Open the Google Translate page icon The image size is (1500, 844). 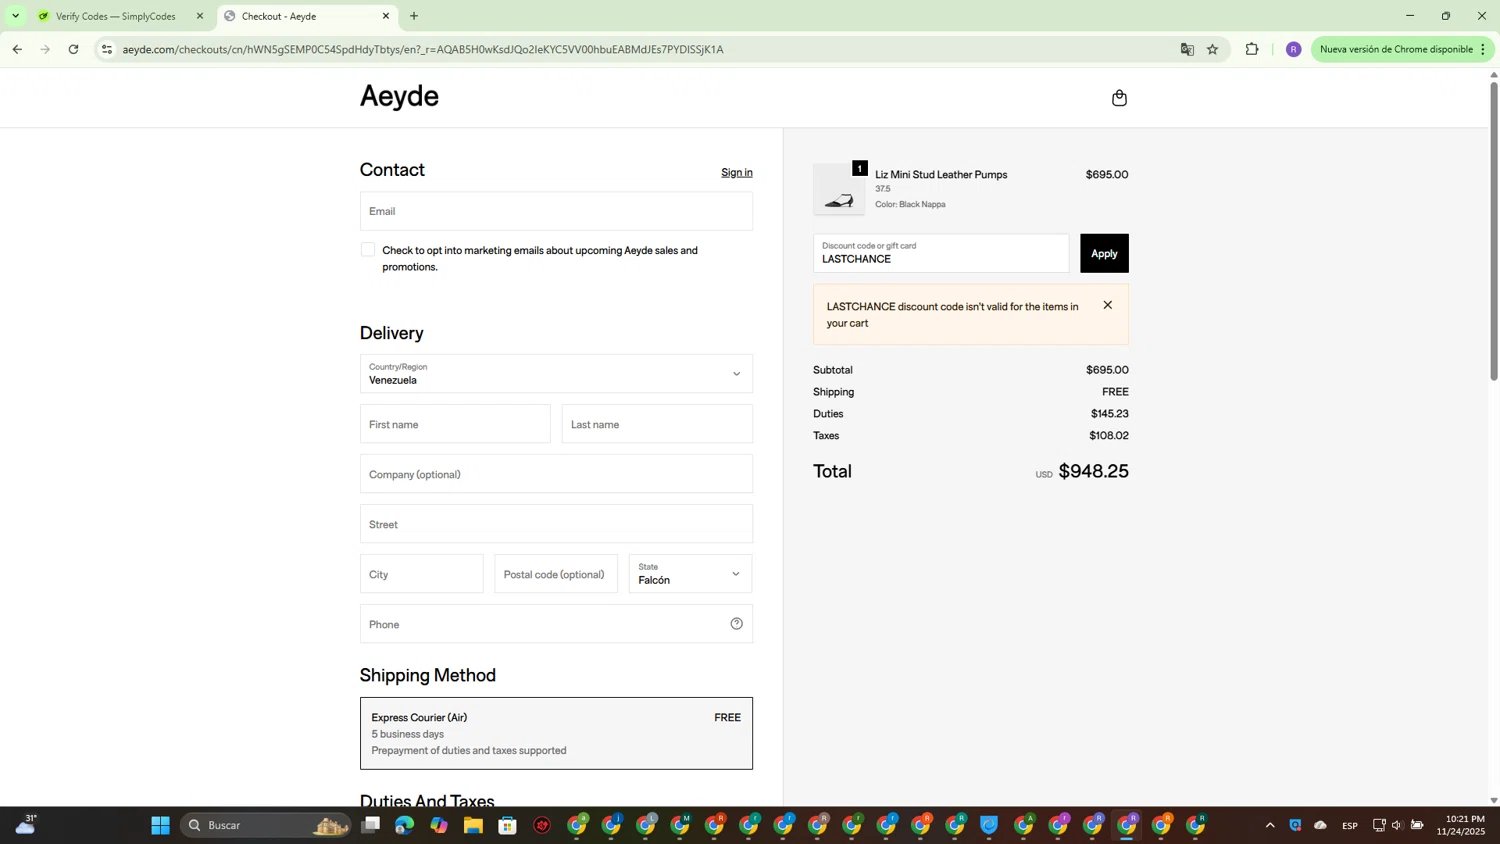coord(1187,49)
